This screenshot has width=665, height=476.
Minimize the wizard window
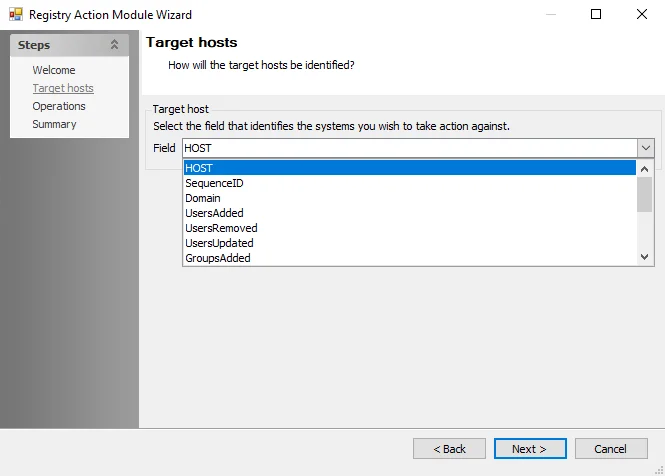point(550,14)
